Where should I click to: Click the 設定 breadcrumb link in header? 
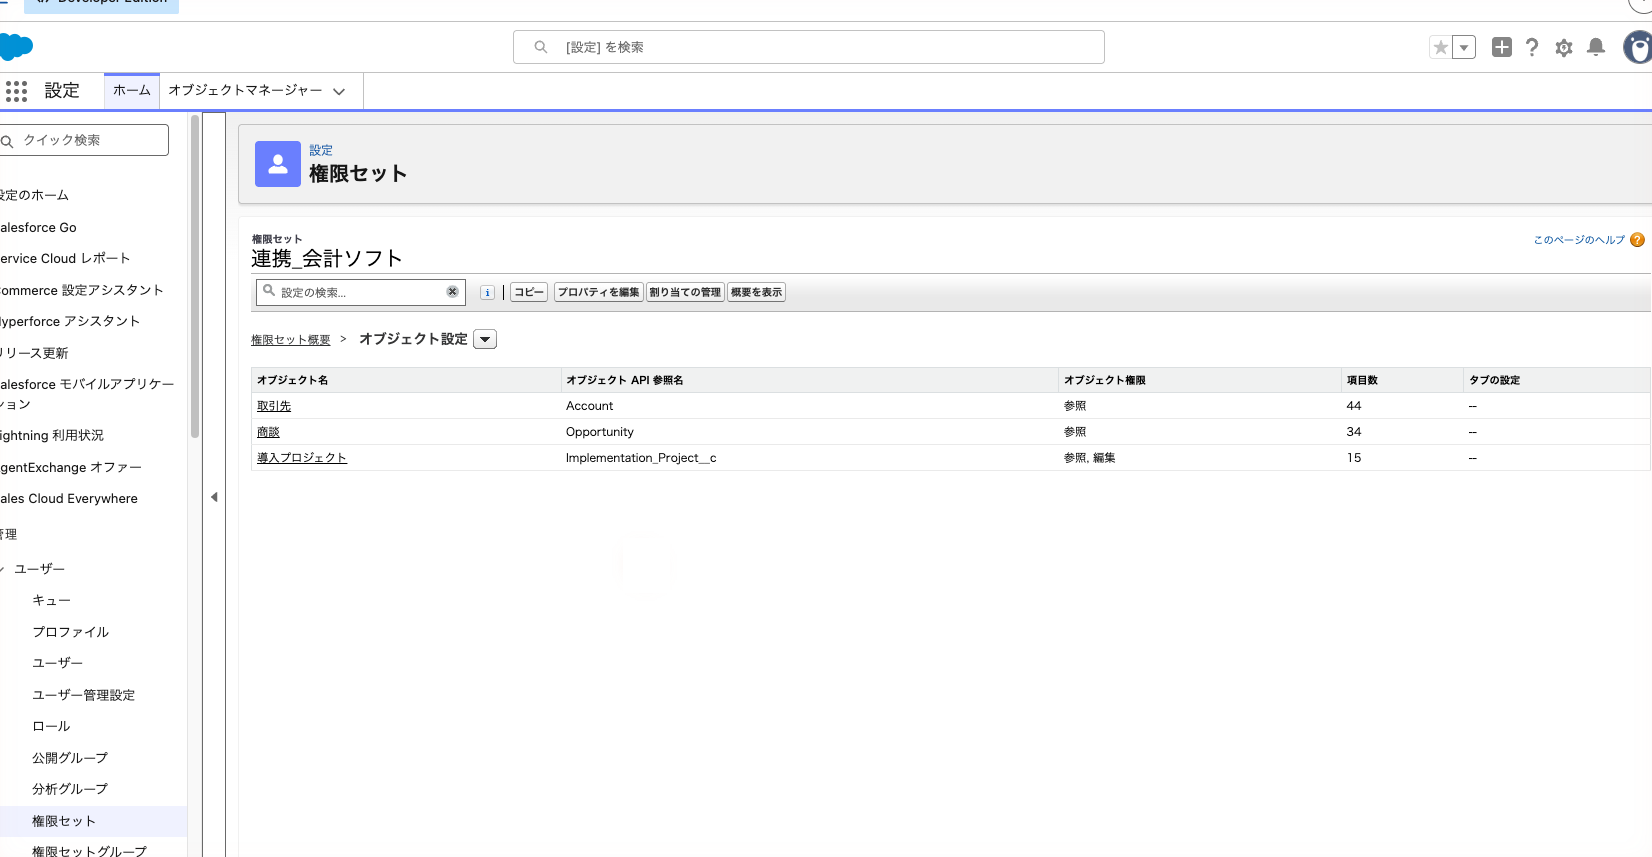click(321, 150)
